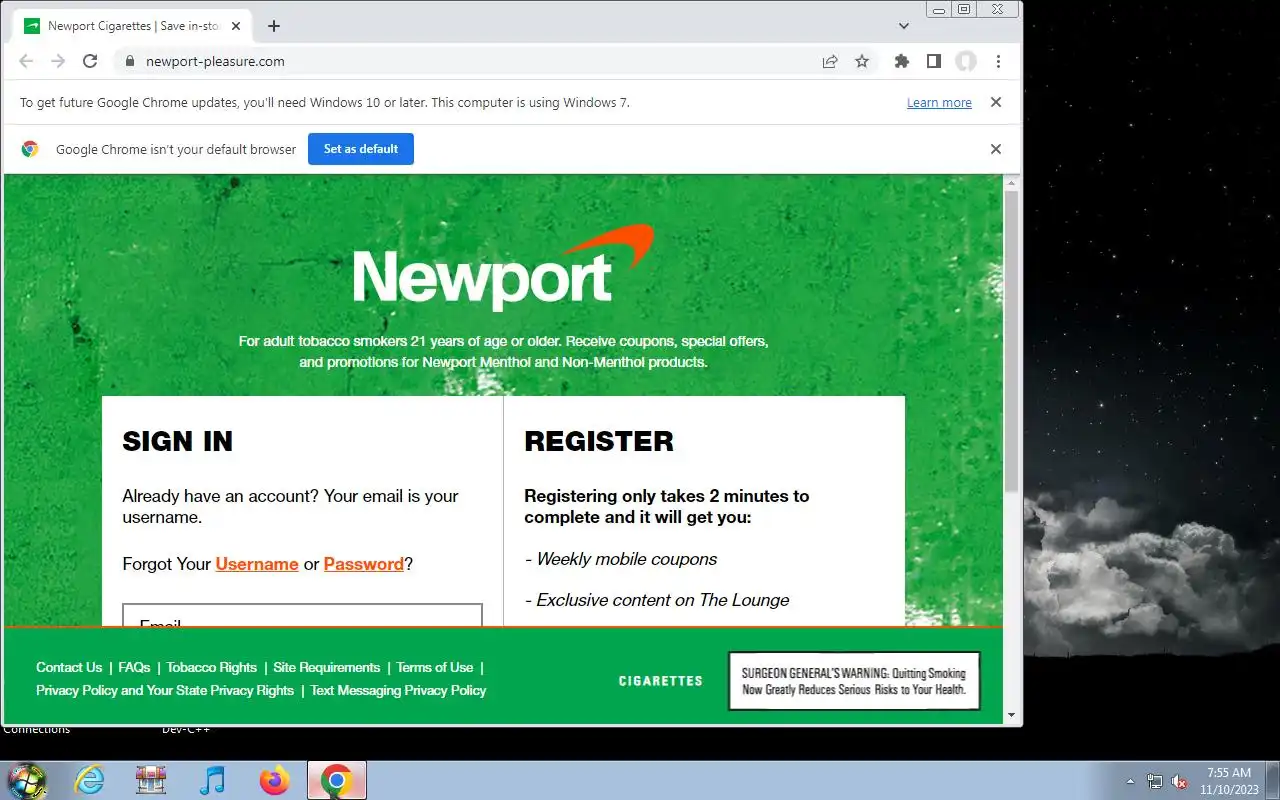
Task: Click the scrollbar down arrow
Action: point(1011,715)
